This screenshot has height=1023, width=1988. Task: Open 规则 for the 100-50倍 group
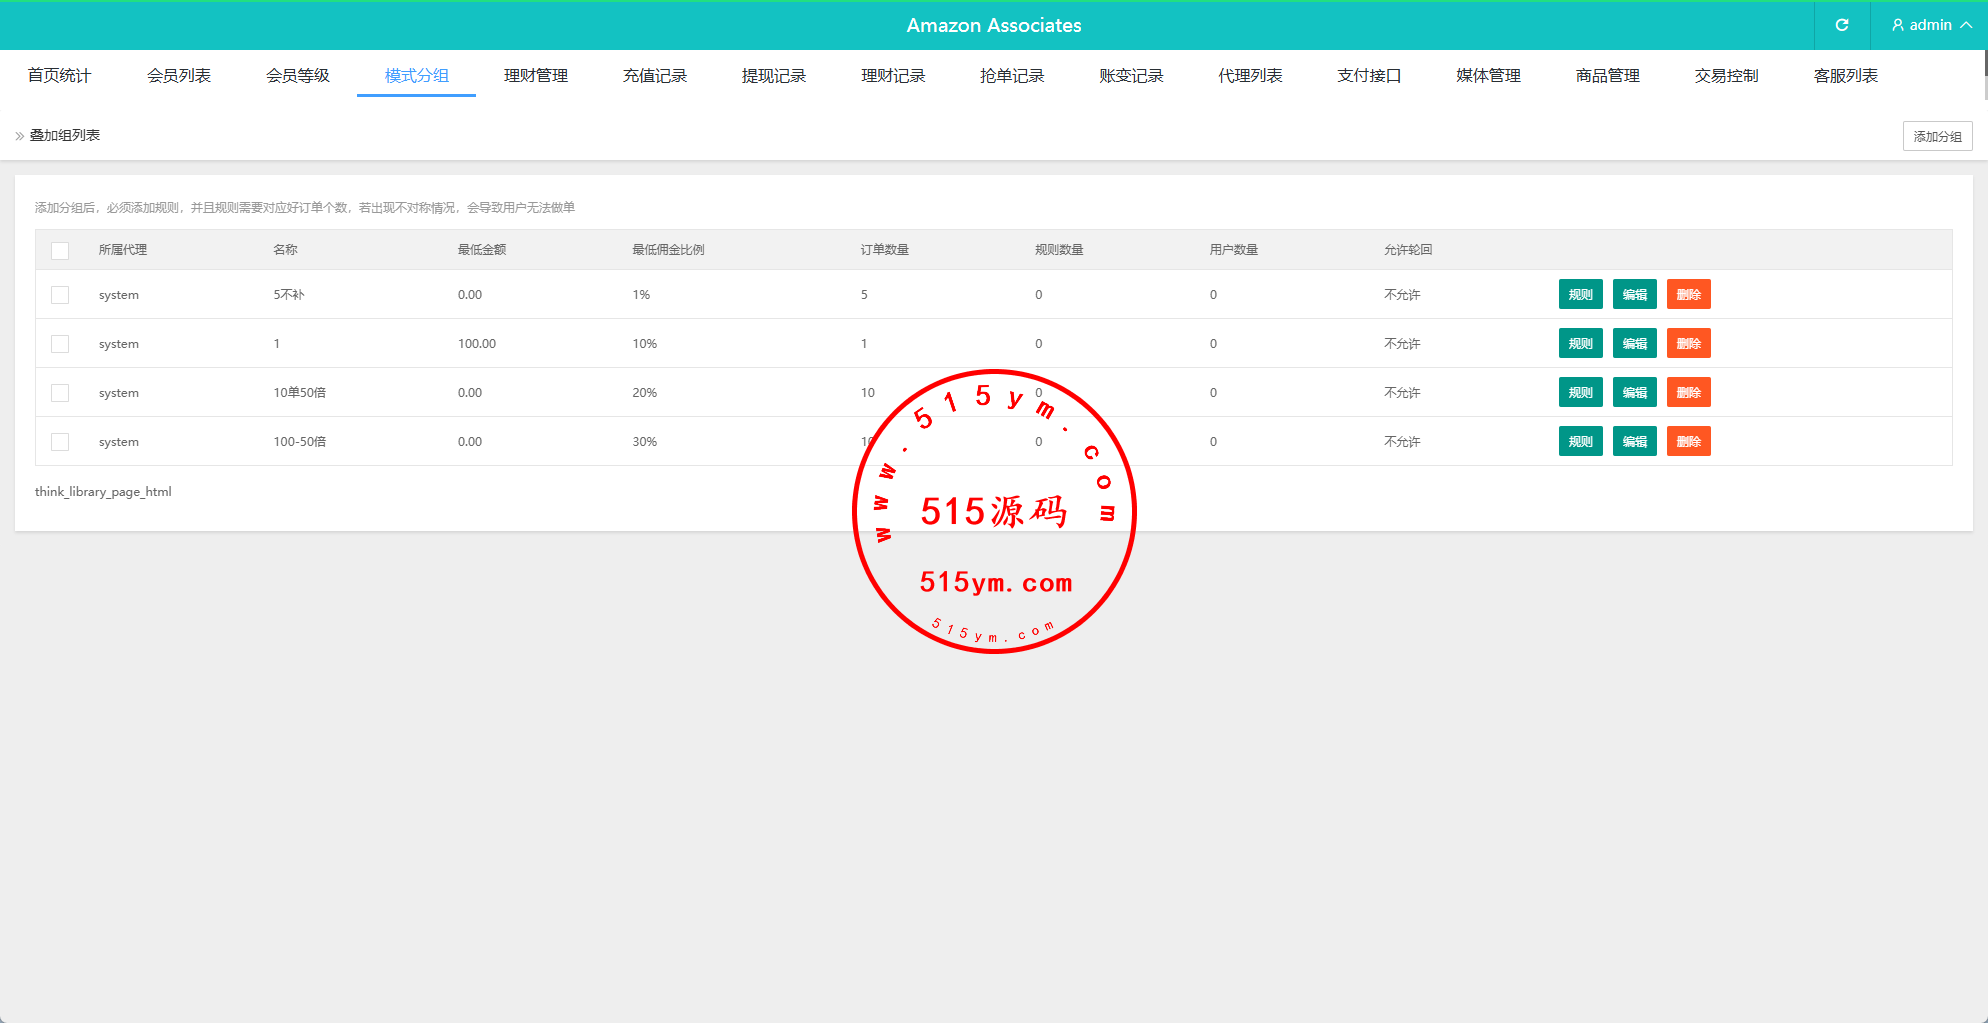[1580, 442]
